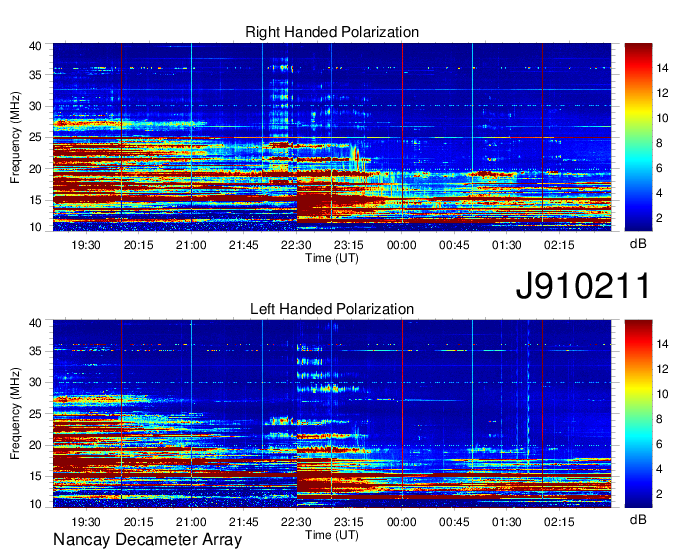Click the "Right Handed Polarization" plot title
This screenshot has height=552, width=680.
click(x=332, y=32)
